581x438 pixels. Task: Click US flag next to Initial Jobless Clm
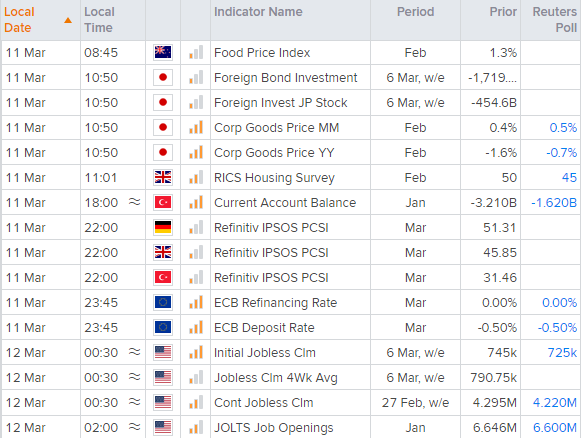[163, 352]
